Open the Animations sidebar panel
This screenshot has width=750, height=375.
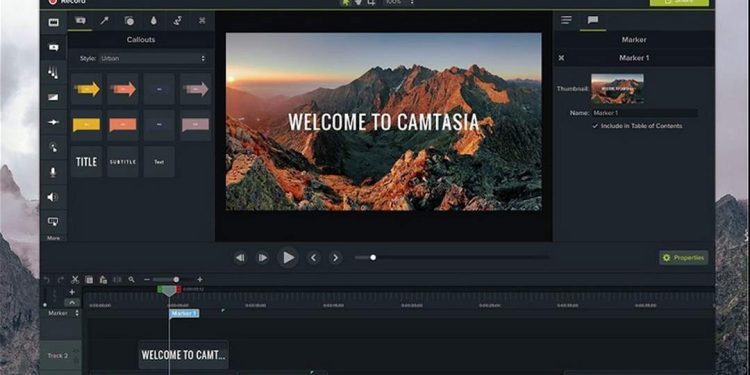[54, 122]
